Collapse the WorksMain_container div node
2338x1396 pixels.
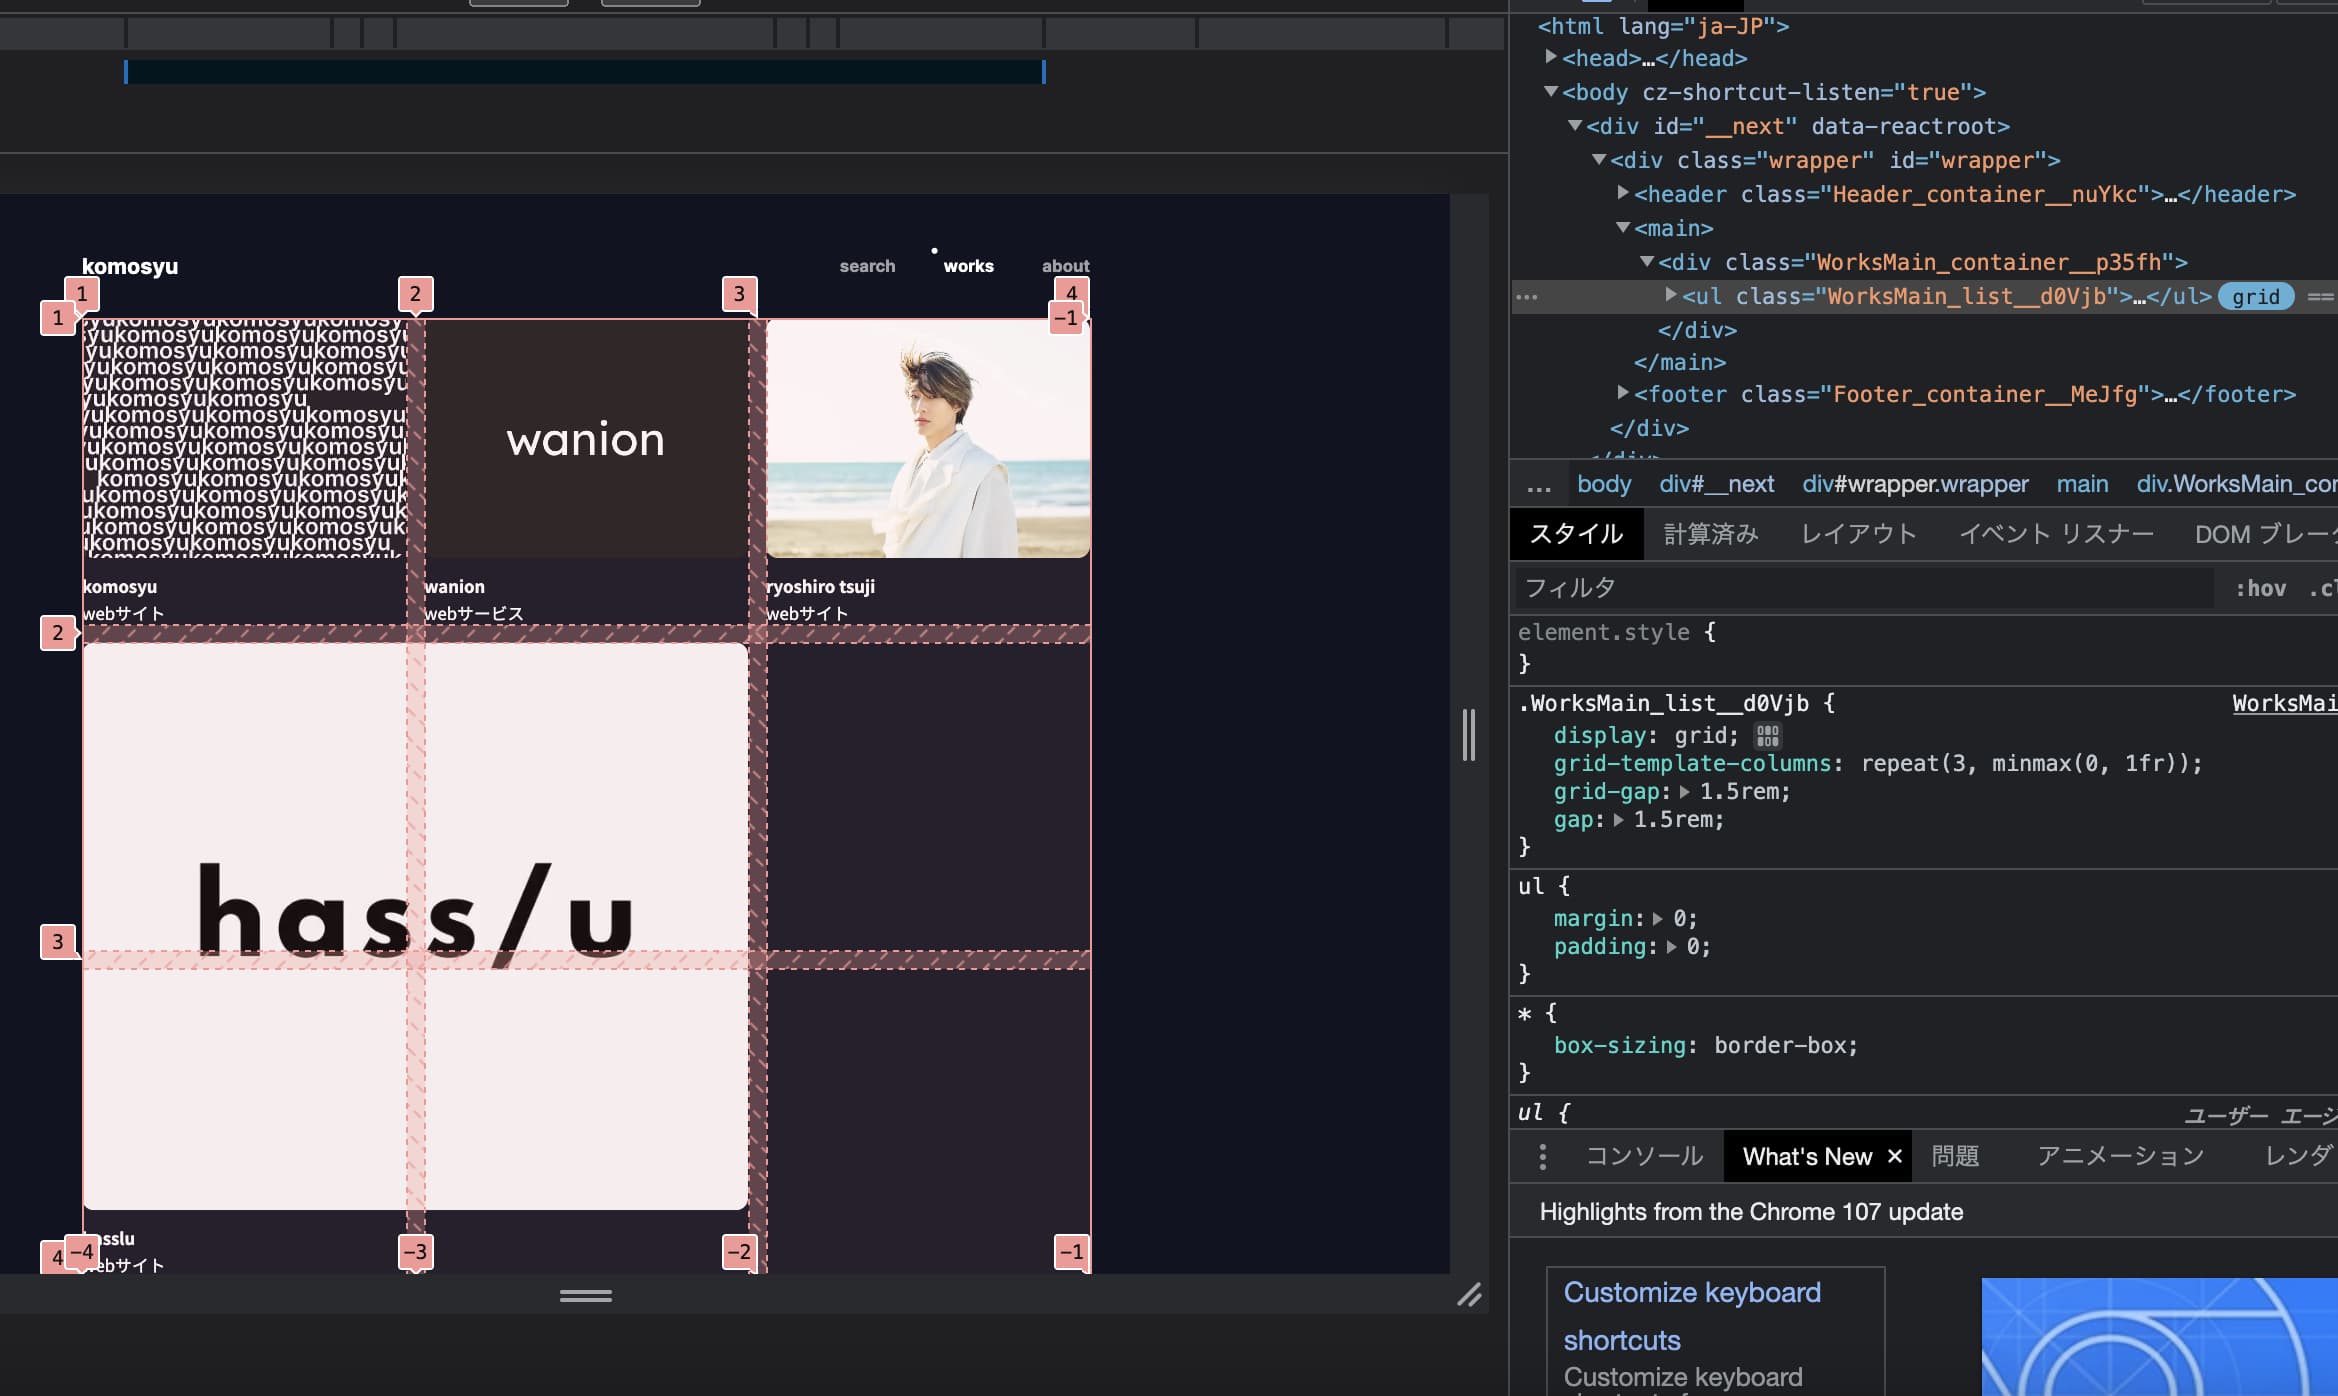(1647, 261)
